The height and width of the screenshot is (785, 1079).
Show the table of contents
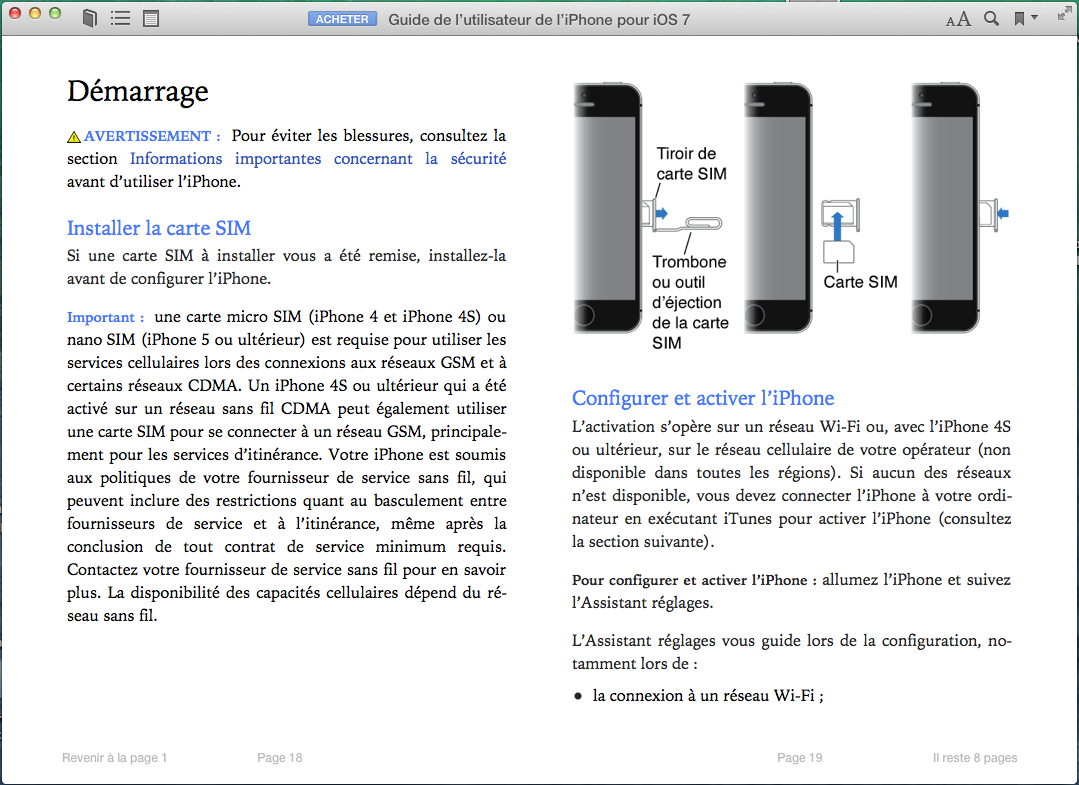click(x=120, y=19)
